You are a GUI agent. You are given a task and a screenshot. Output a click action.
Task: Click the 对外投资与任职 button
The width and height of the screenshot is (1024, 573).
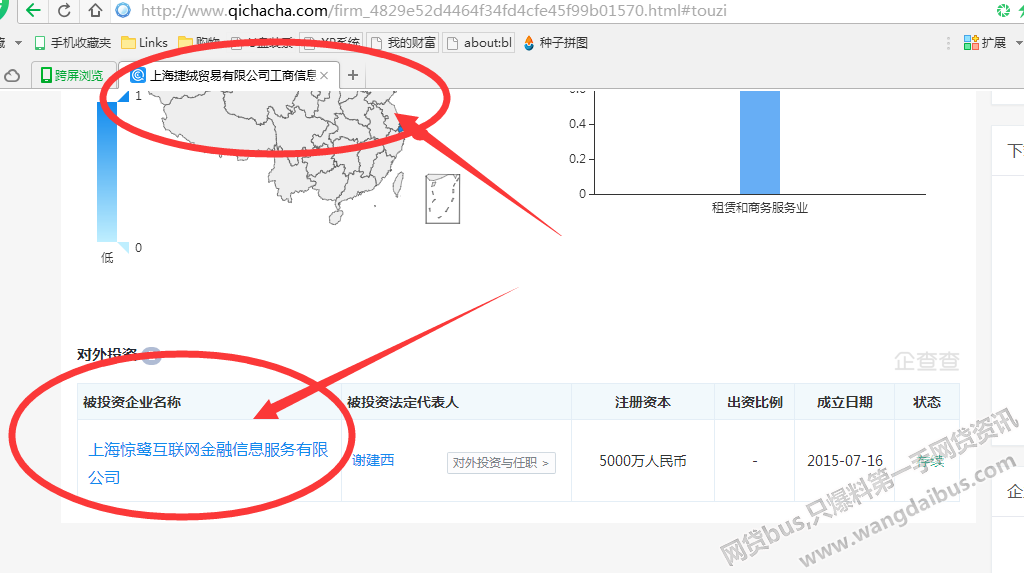pos(501,463)
